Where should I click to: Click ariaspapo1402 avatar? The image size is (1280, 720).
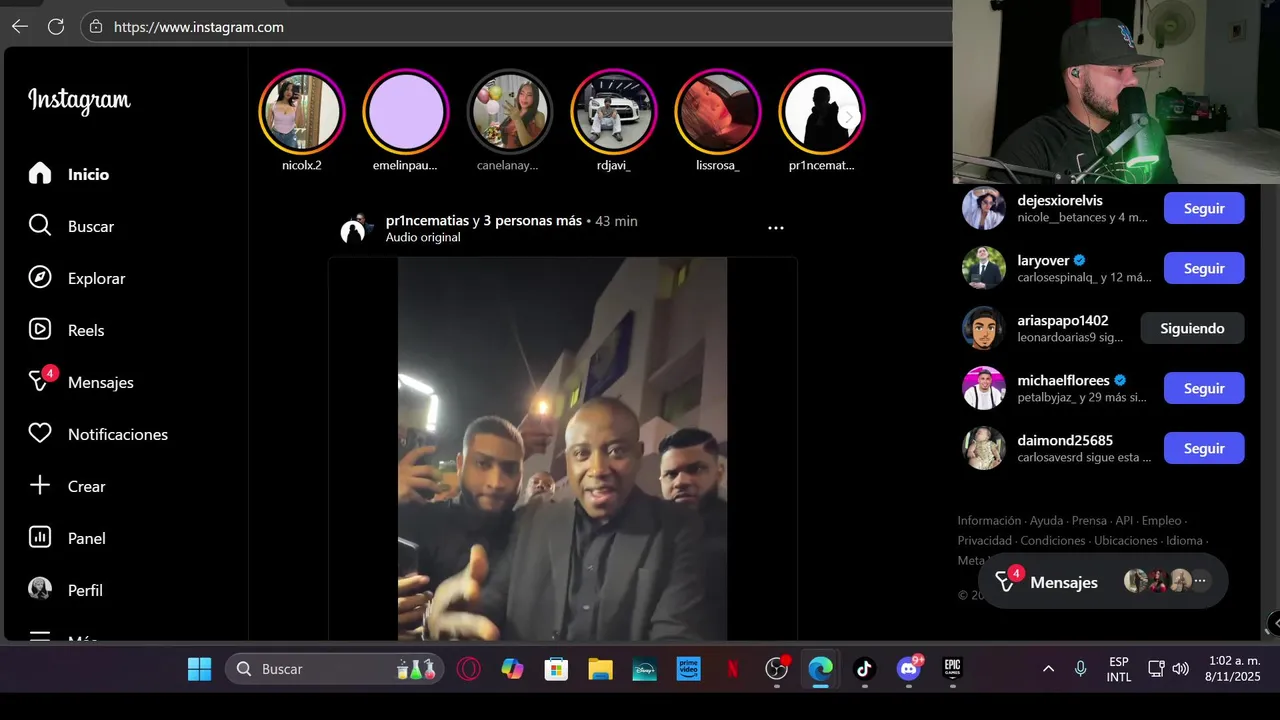(x=984, y=328)
